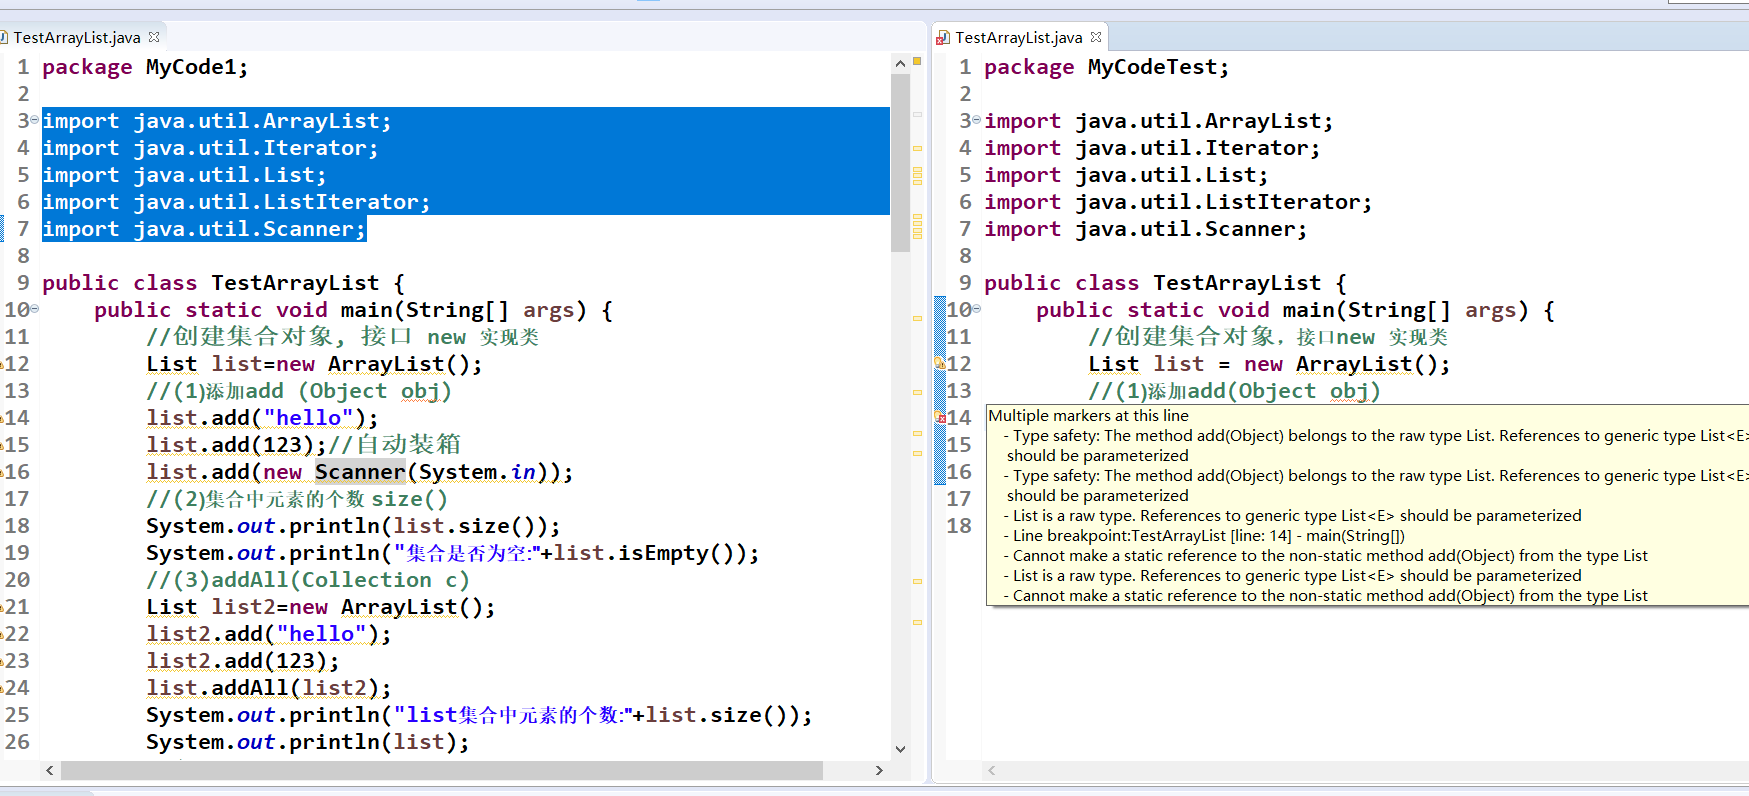
Task: Click 'list.add("hello");' on left line 14
Action: tap(262, 418)
